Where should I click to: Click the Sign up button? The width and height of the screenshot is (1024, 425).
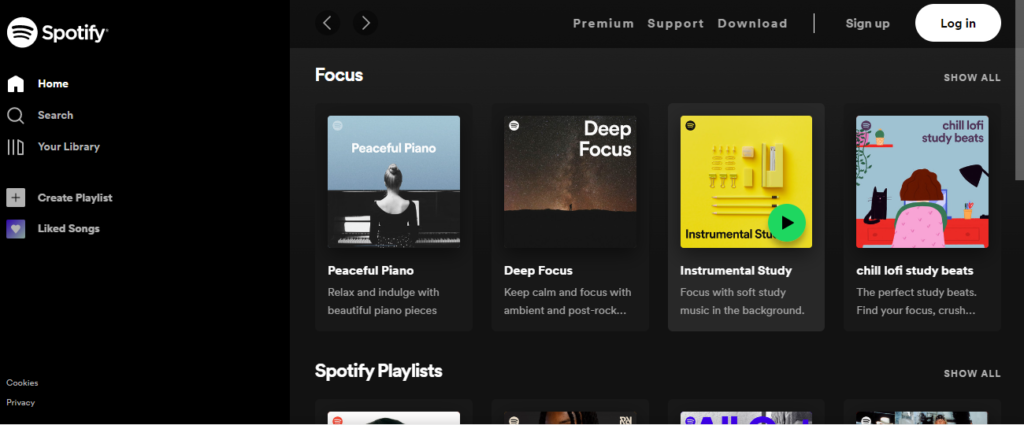(x=867, y=24)
